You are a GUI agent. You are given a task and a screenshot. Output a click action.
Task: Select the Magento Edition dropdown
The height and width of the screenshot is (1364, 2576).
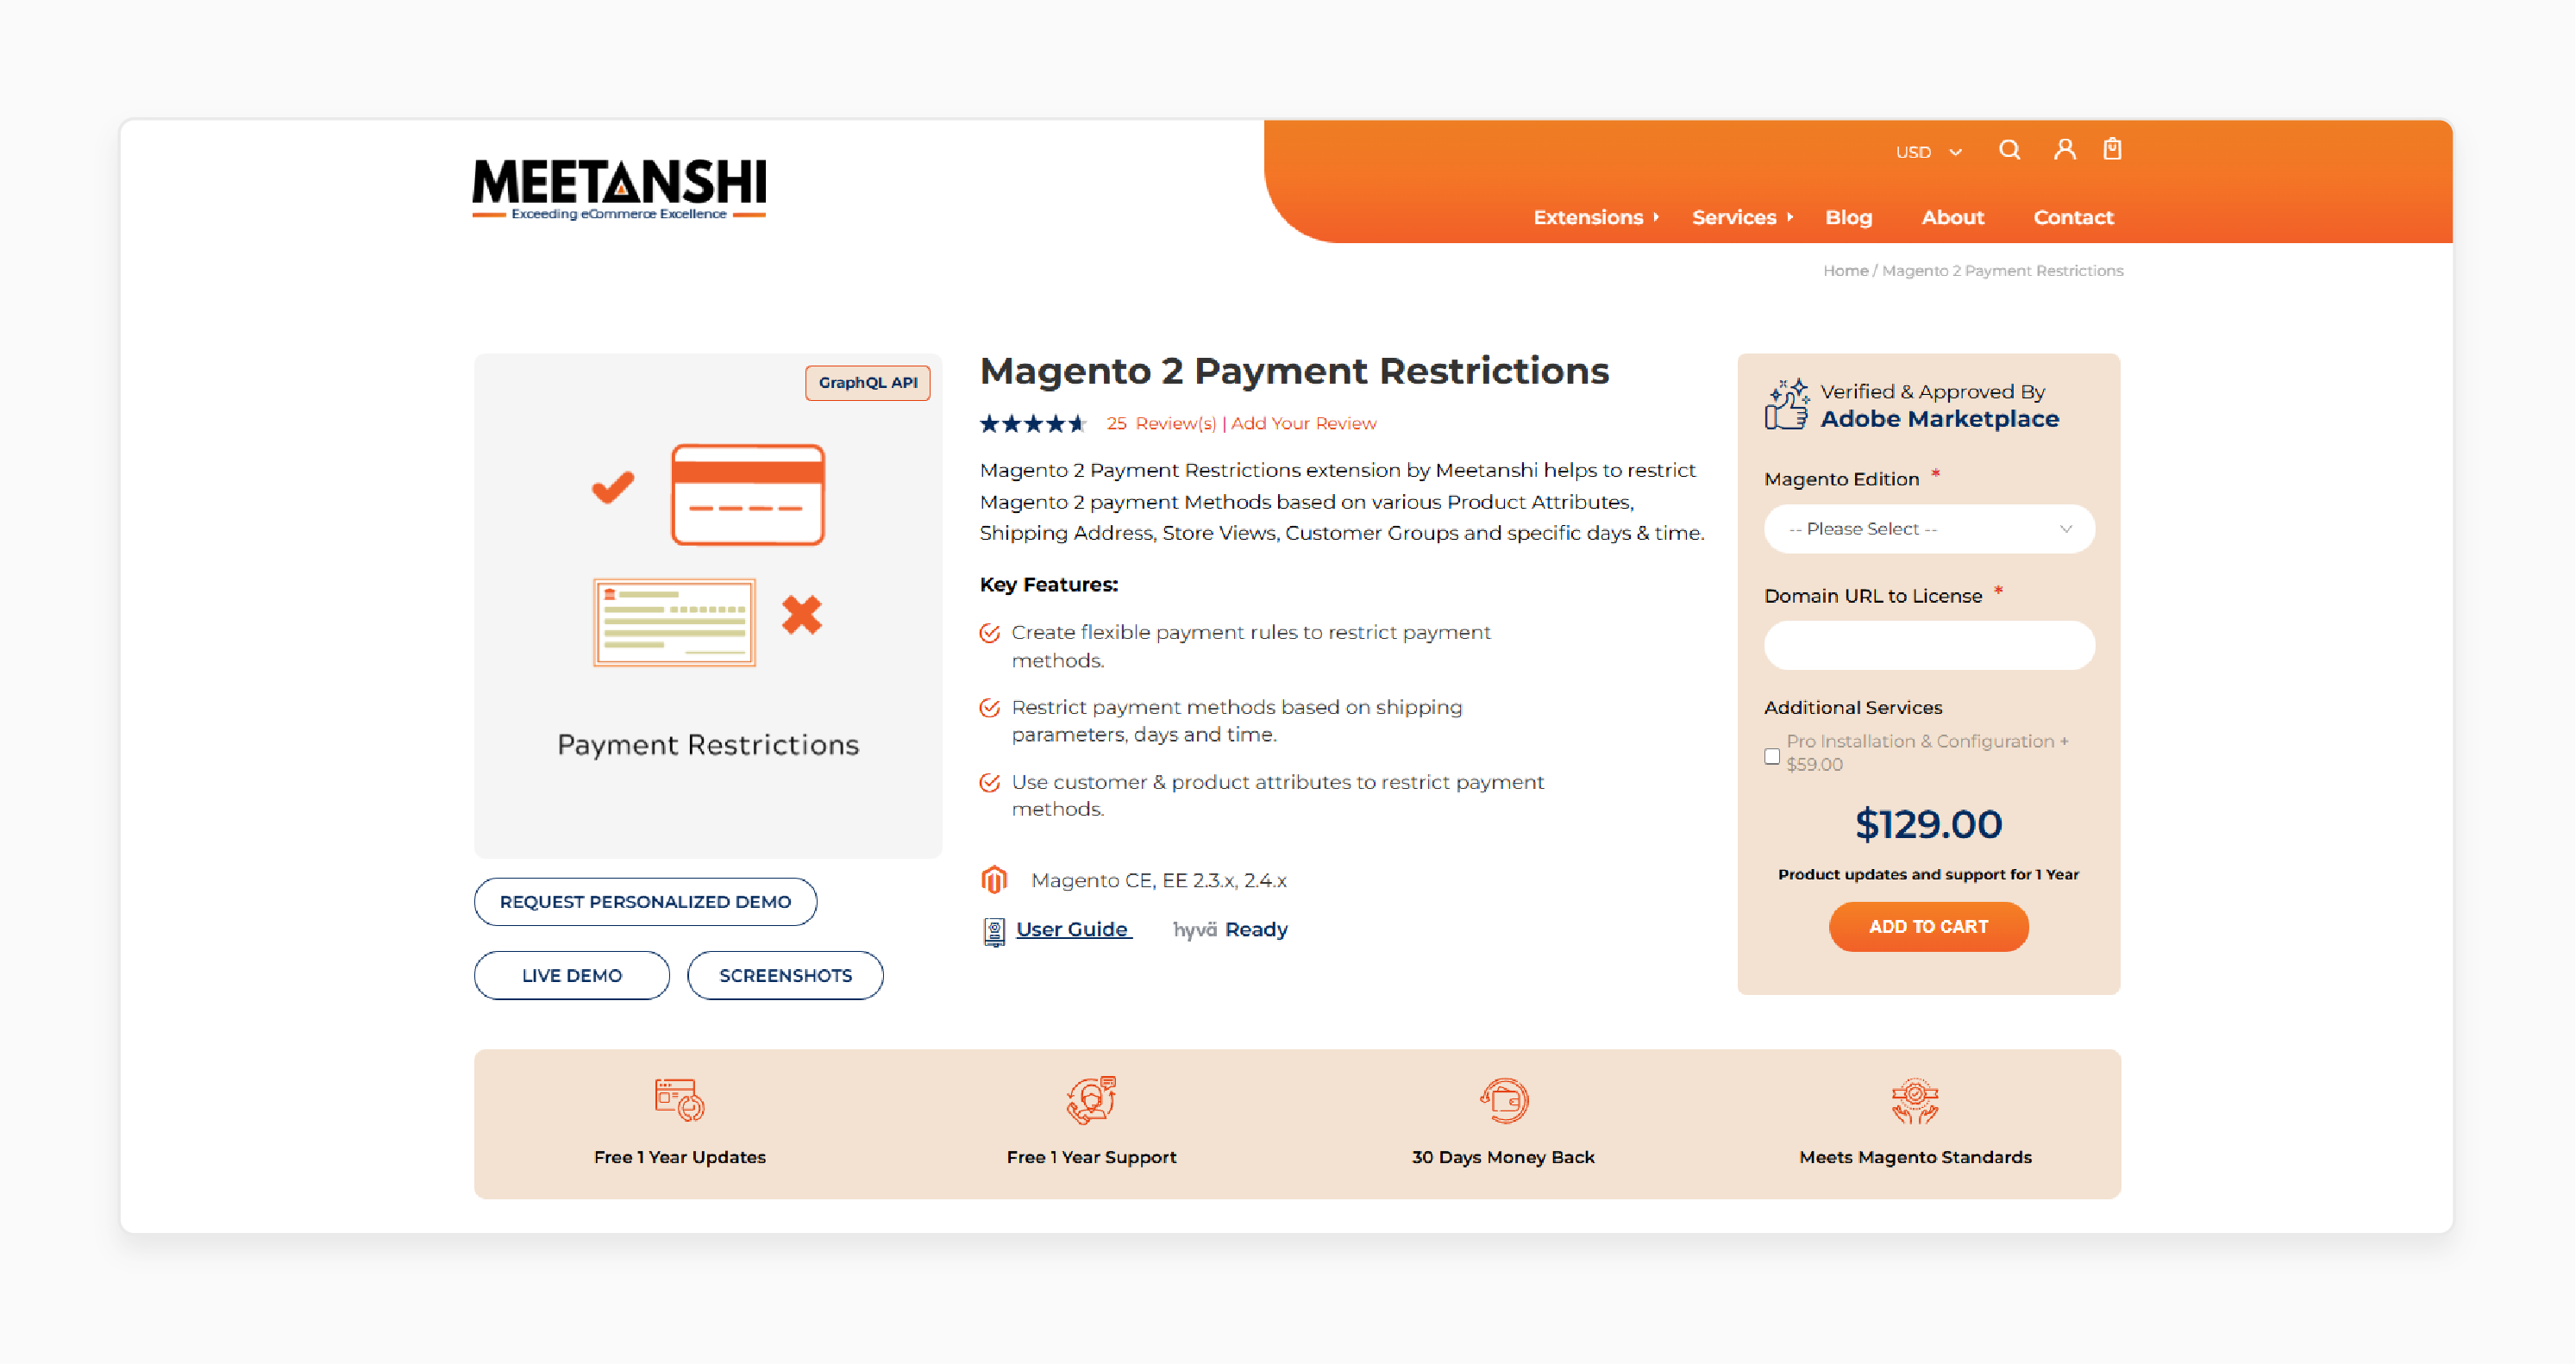tap(1928, 528)
